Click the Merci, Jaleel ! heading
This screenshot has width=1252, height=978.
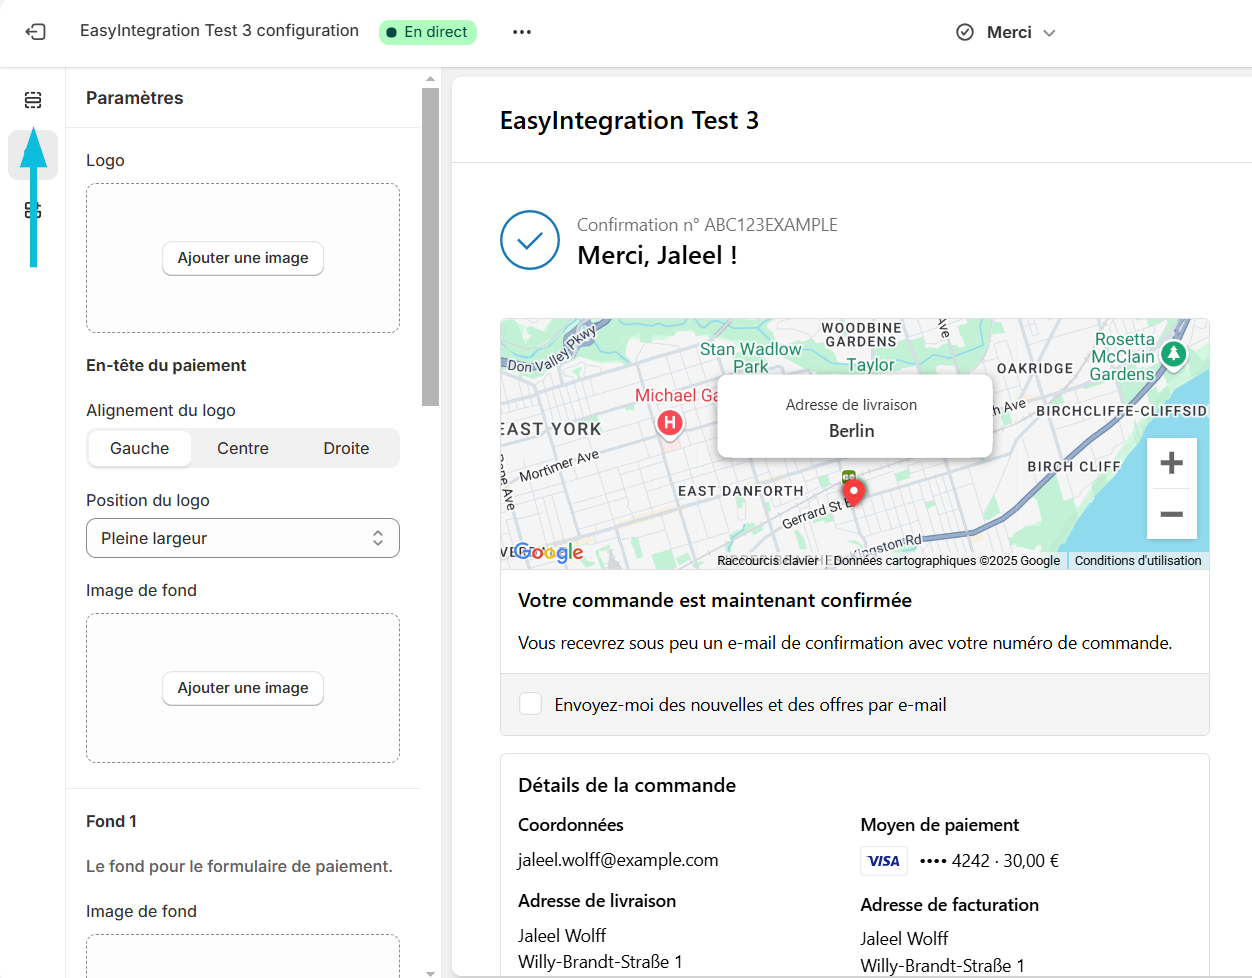657,256
